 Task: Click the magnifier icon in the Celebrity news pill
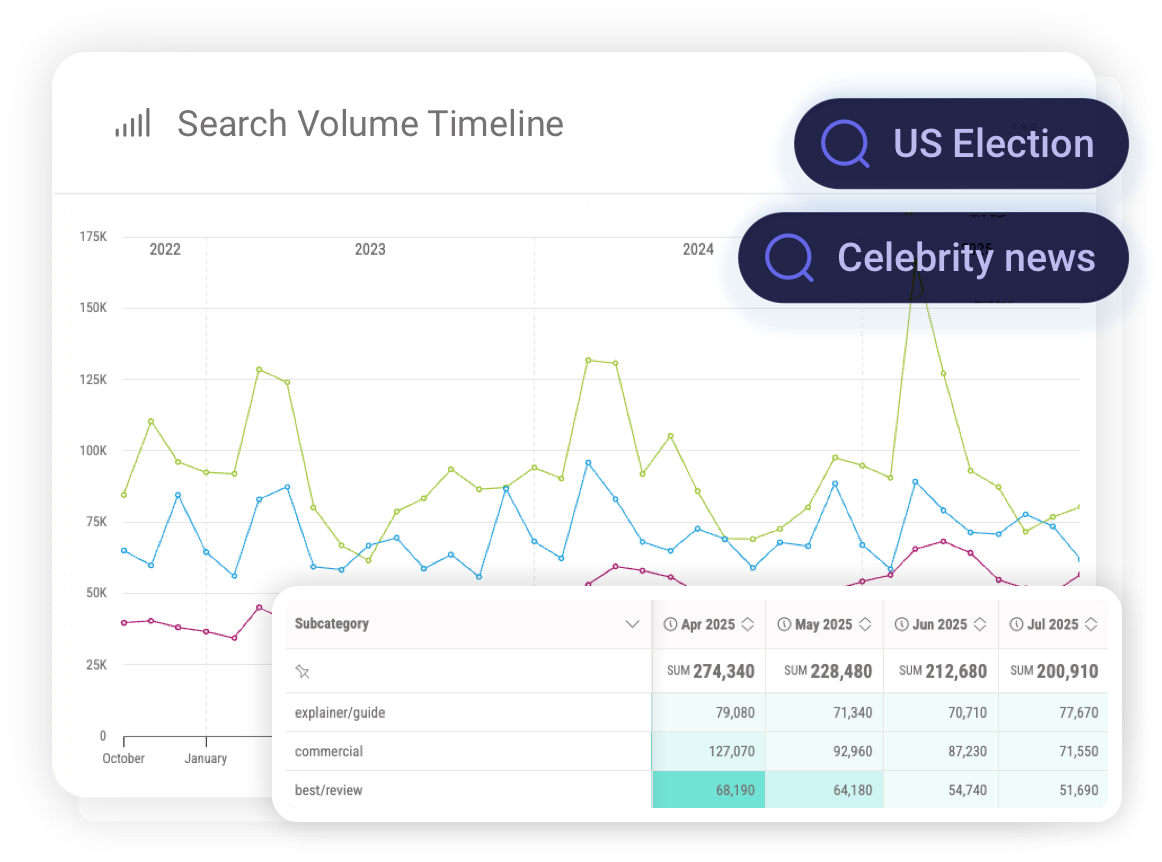pos(789,257)
